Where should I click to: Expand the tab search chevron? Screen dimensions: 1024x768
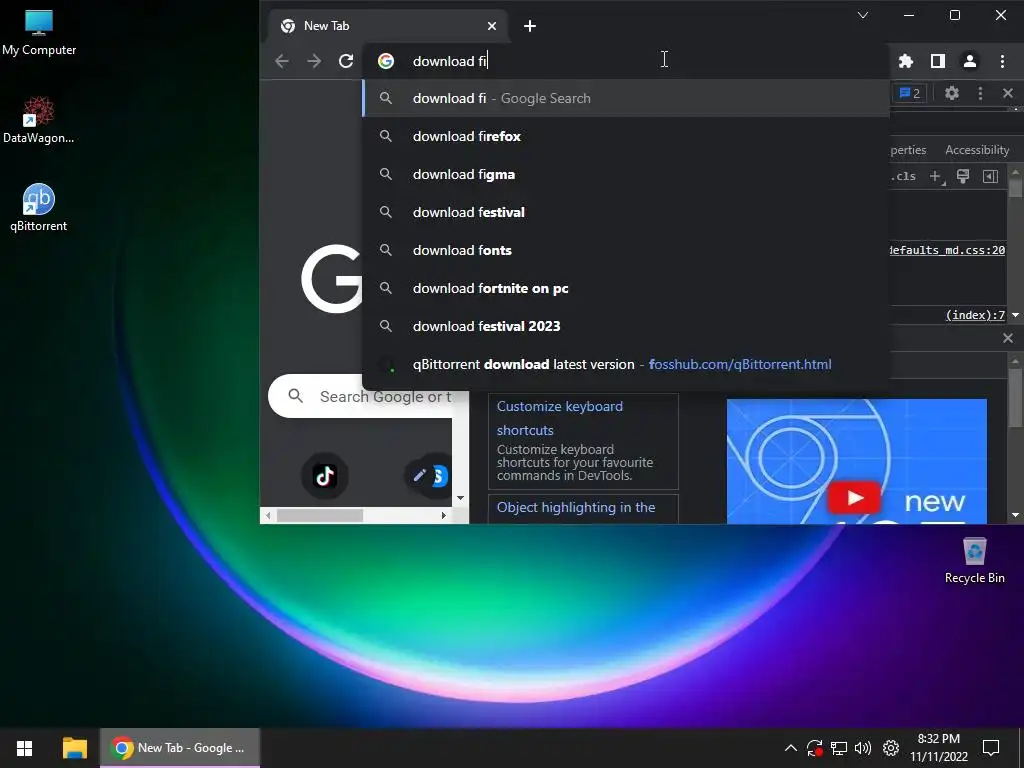tap(863, 15)
